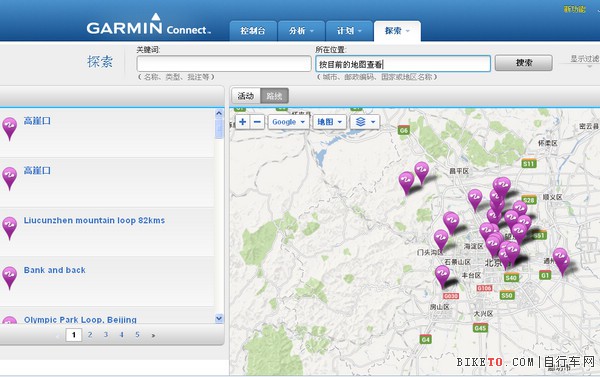Click pin icon beside first 高崖口

(10, 129)
